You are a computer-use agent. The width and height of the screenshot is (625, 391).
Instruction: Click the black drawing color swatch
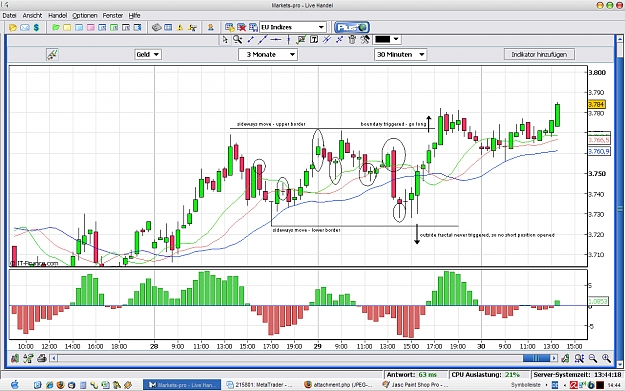382,39
